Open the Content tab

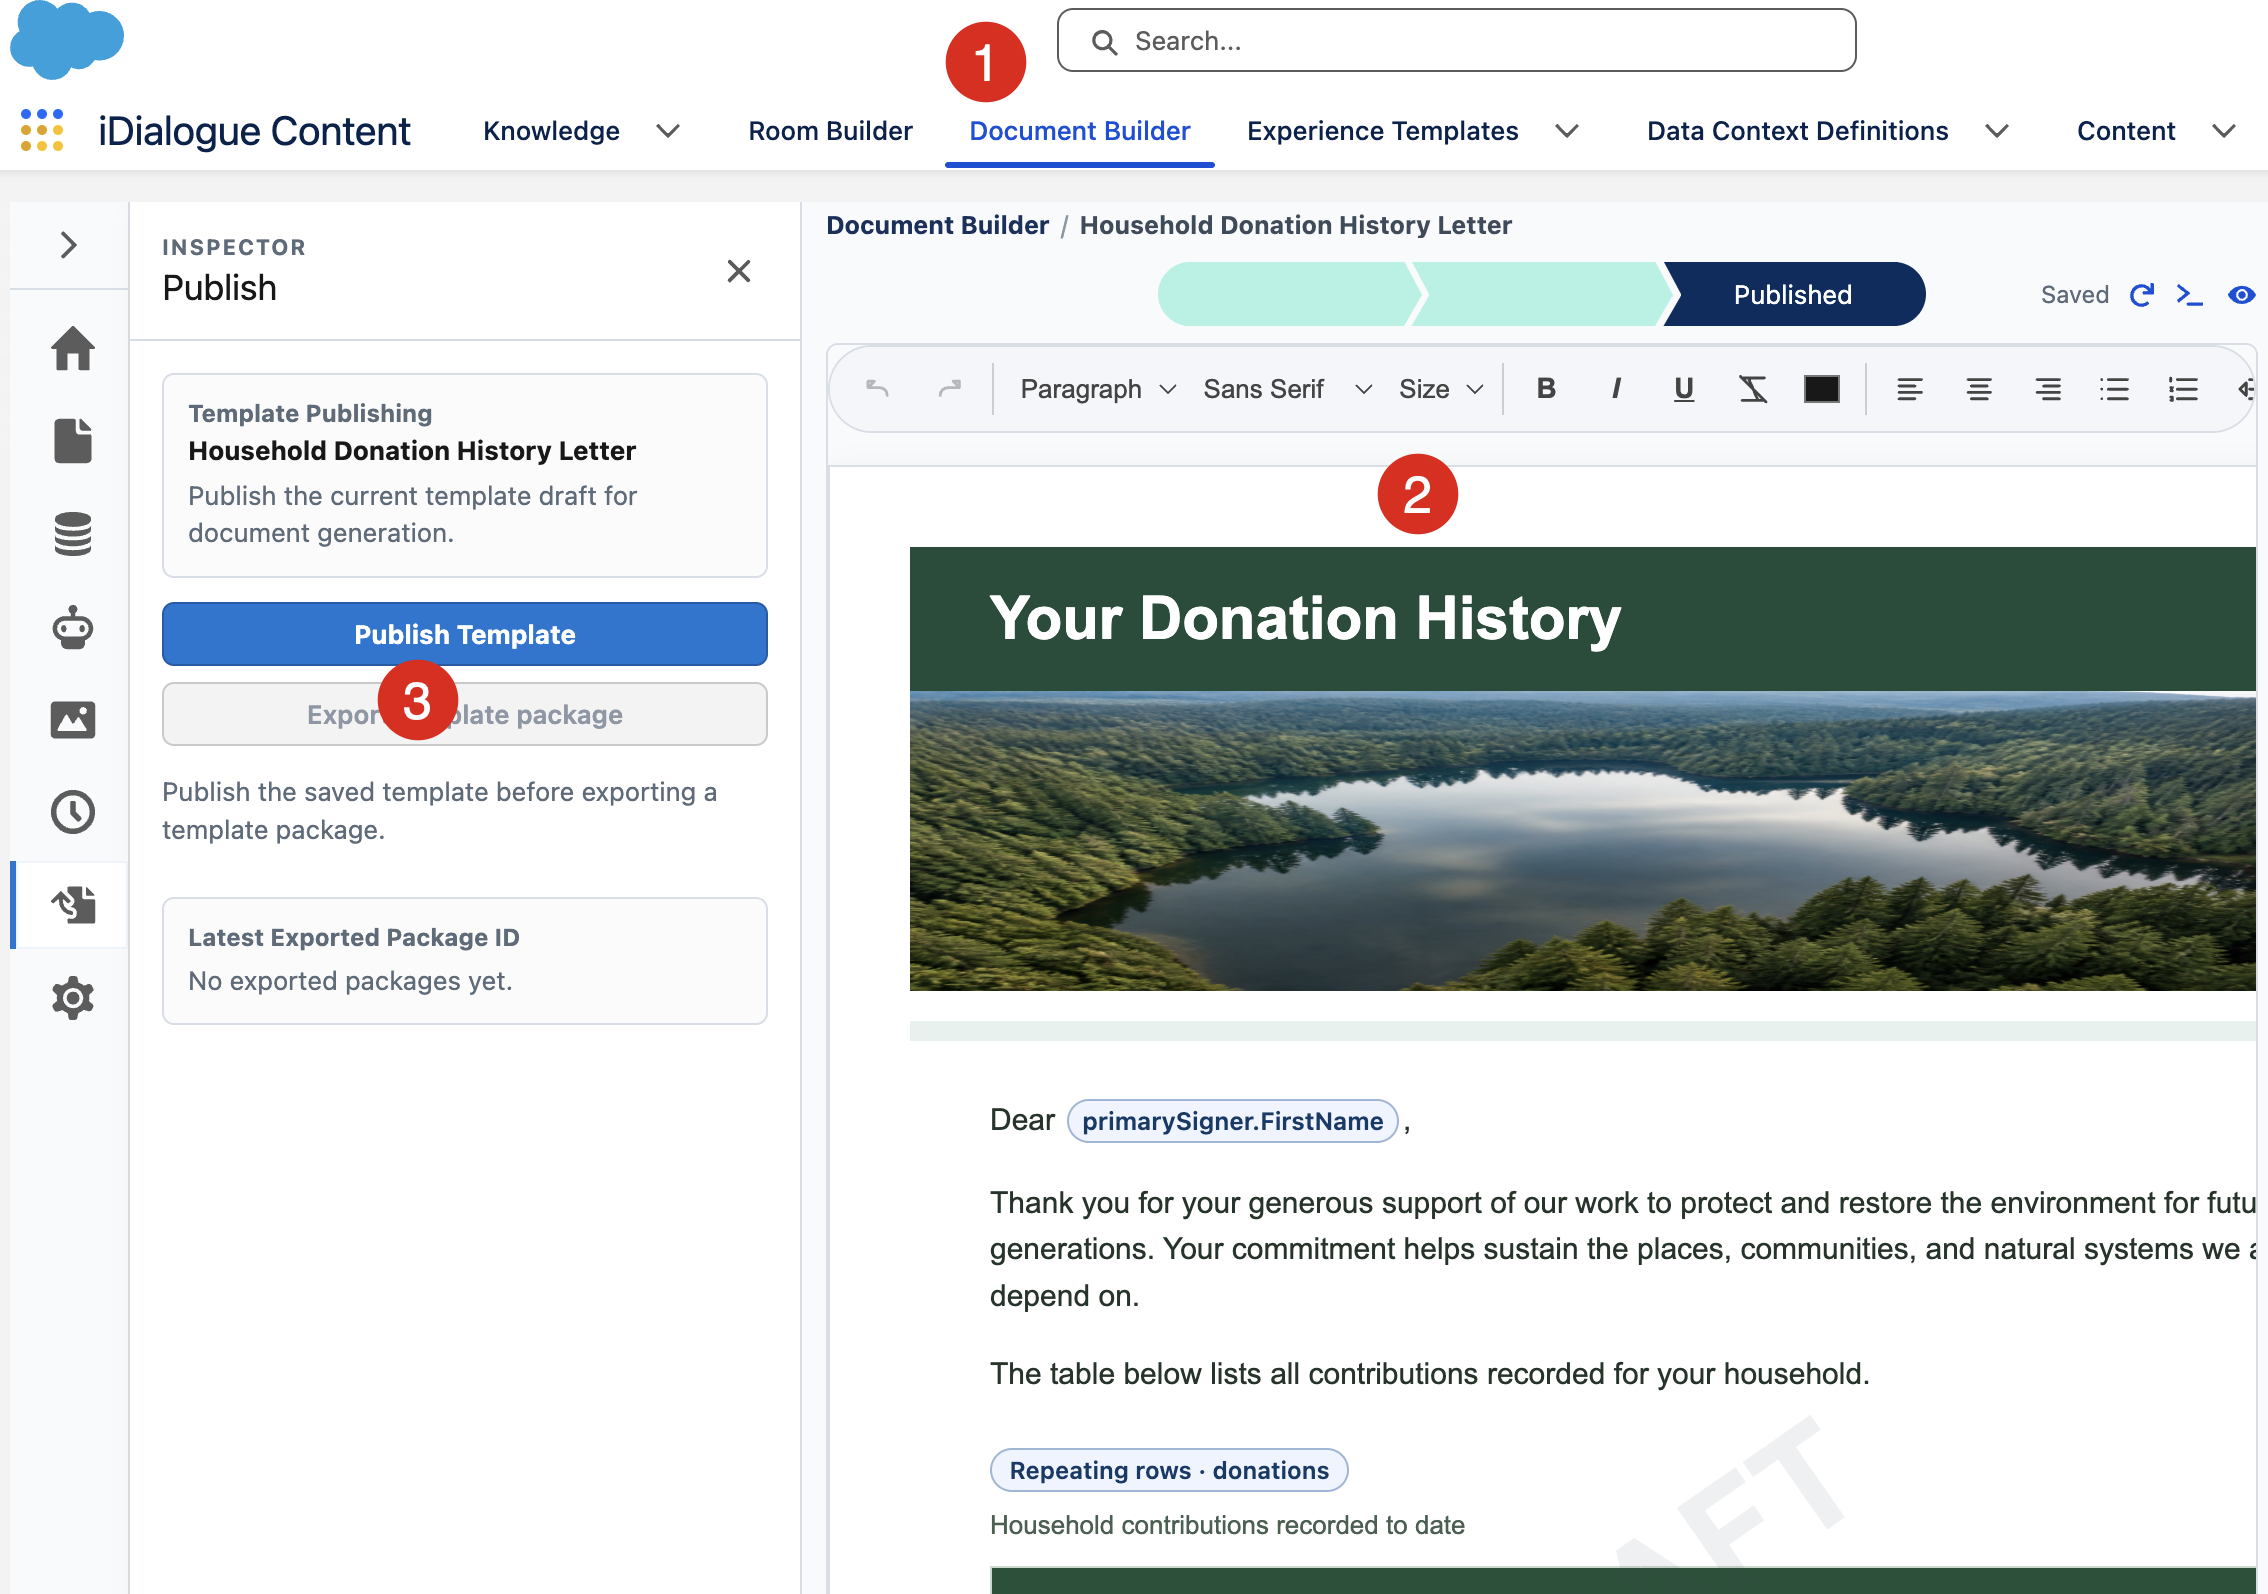[x=2126, y=131]
